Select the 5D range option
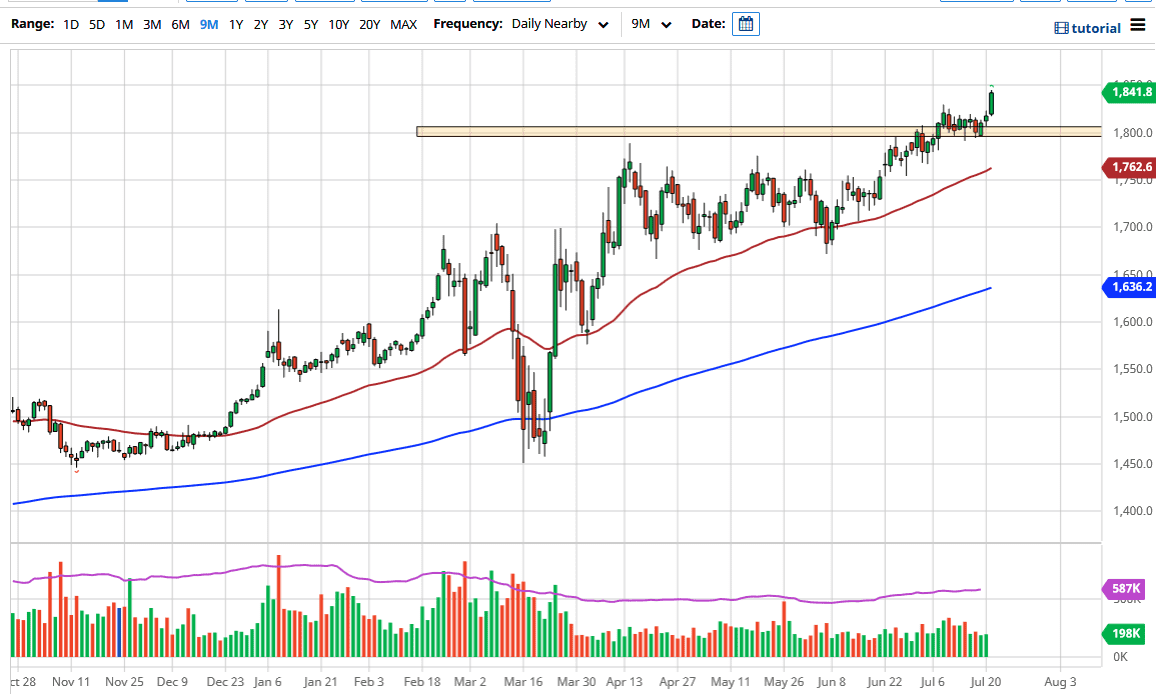 pos(97,24)
